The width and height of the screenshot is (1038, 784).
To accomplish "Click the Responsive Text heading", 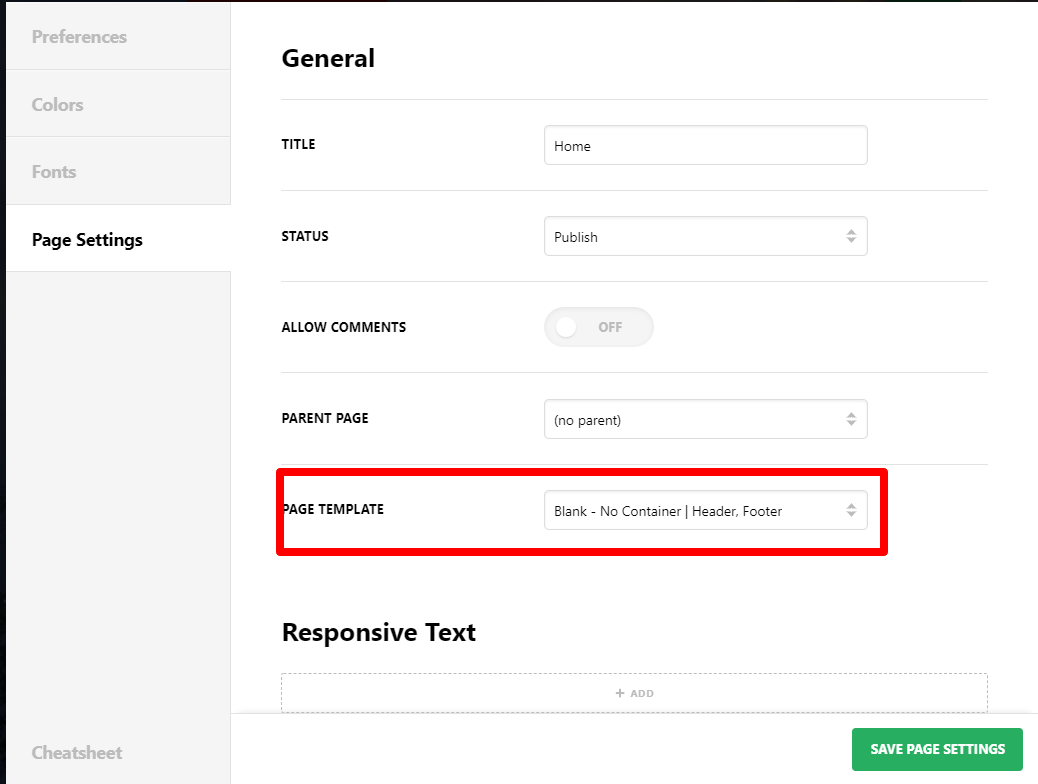I will [x=379, y=632].
